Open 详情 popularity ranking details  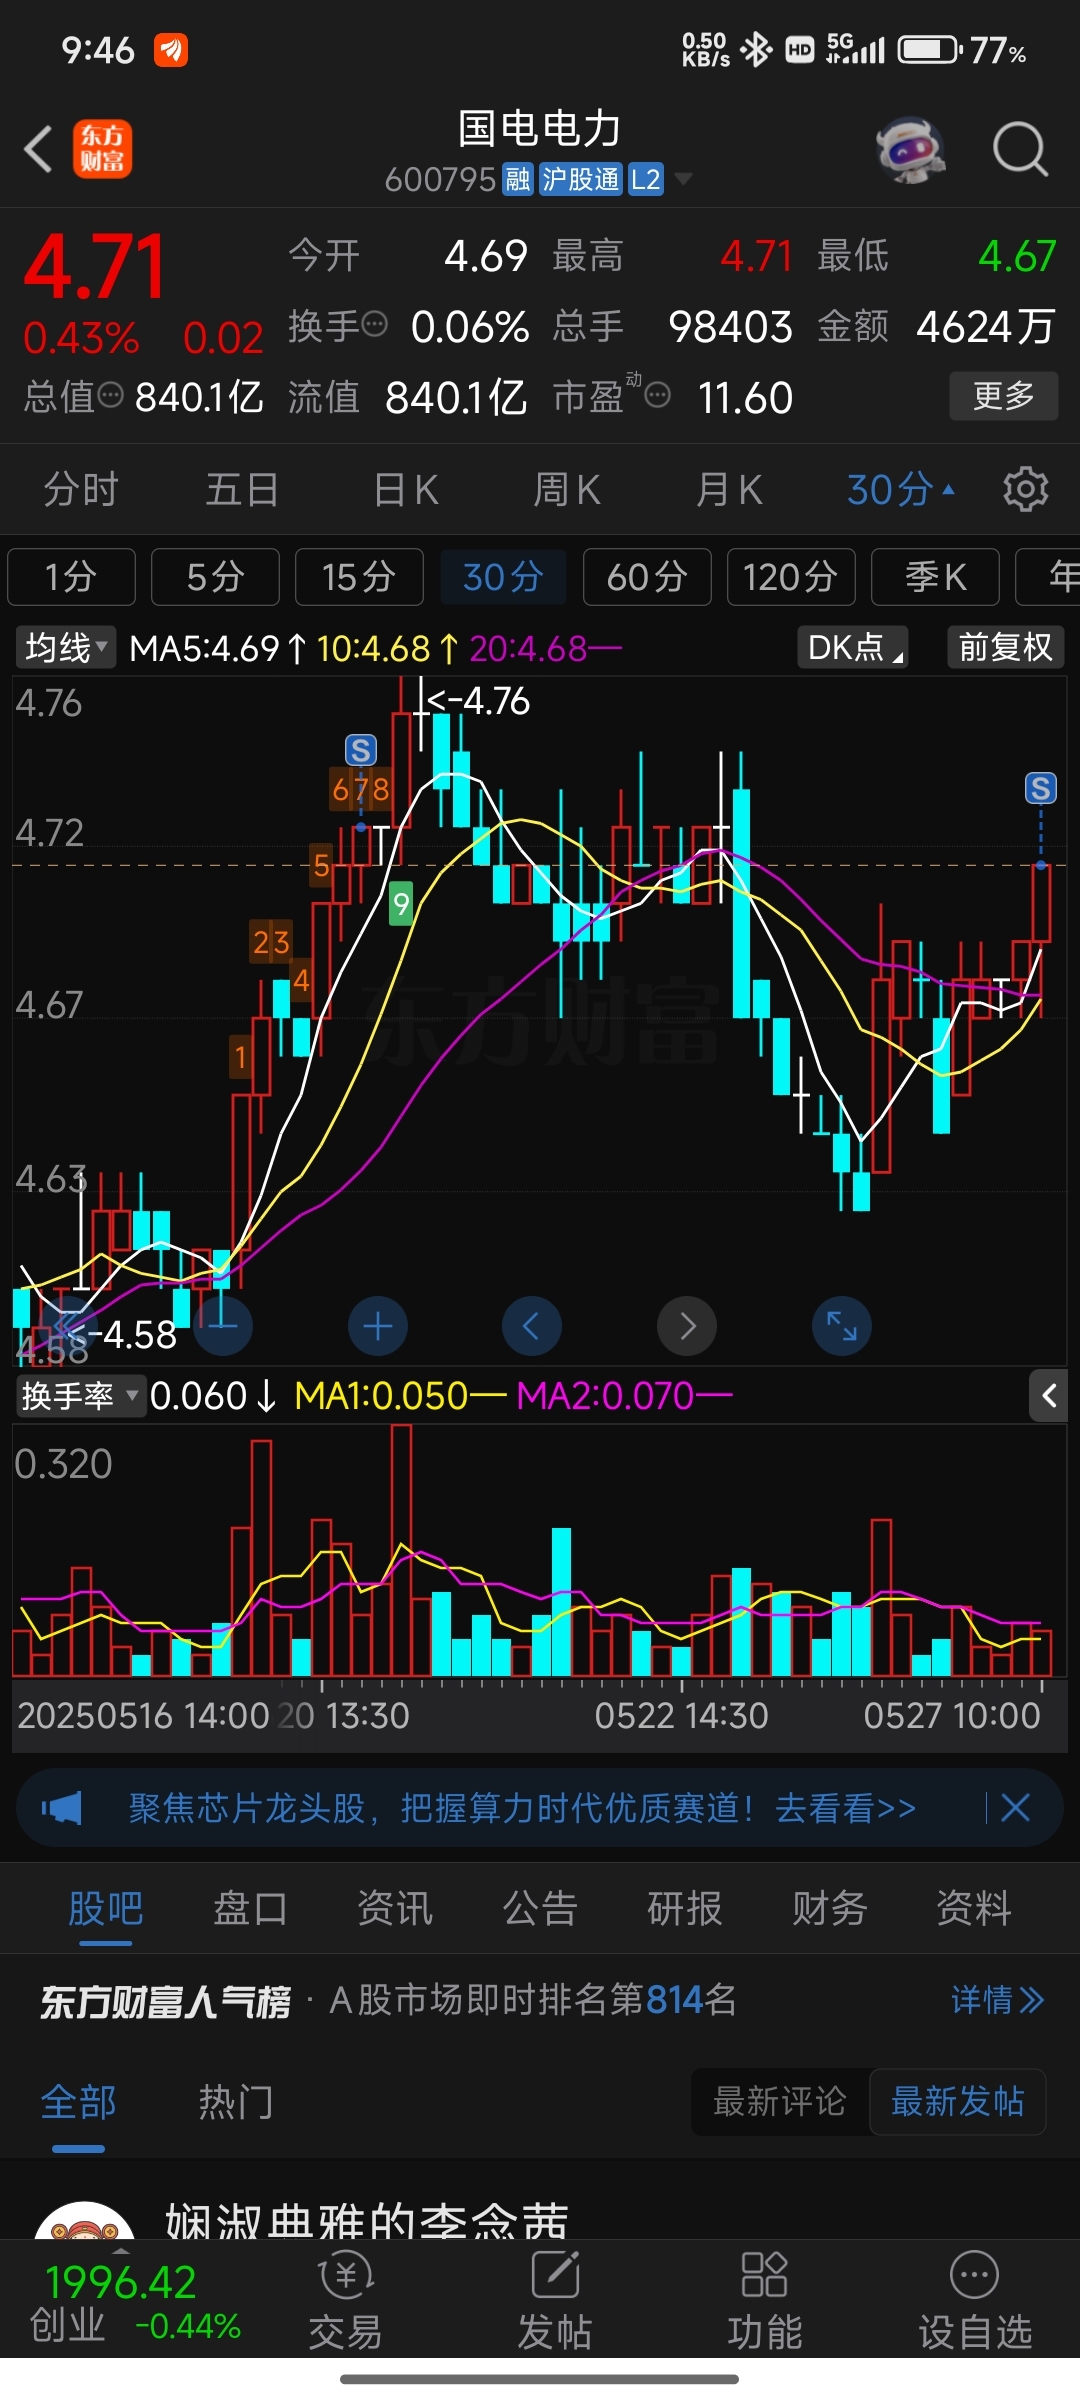click(x=997, y=2000)
